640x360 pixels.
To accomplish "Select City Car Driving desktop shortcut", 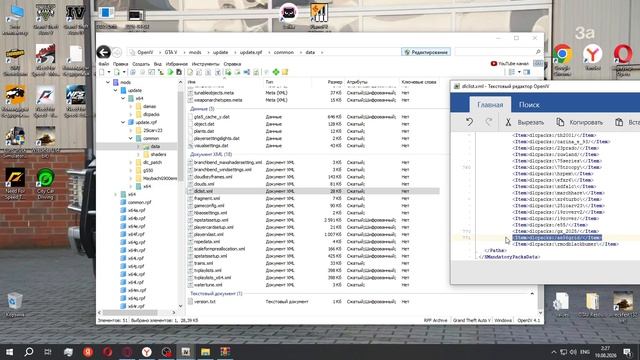I will tap(45, 184).
